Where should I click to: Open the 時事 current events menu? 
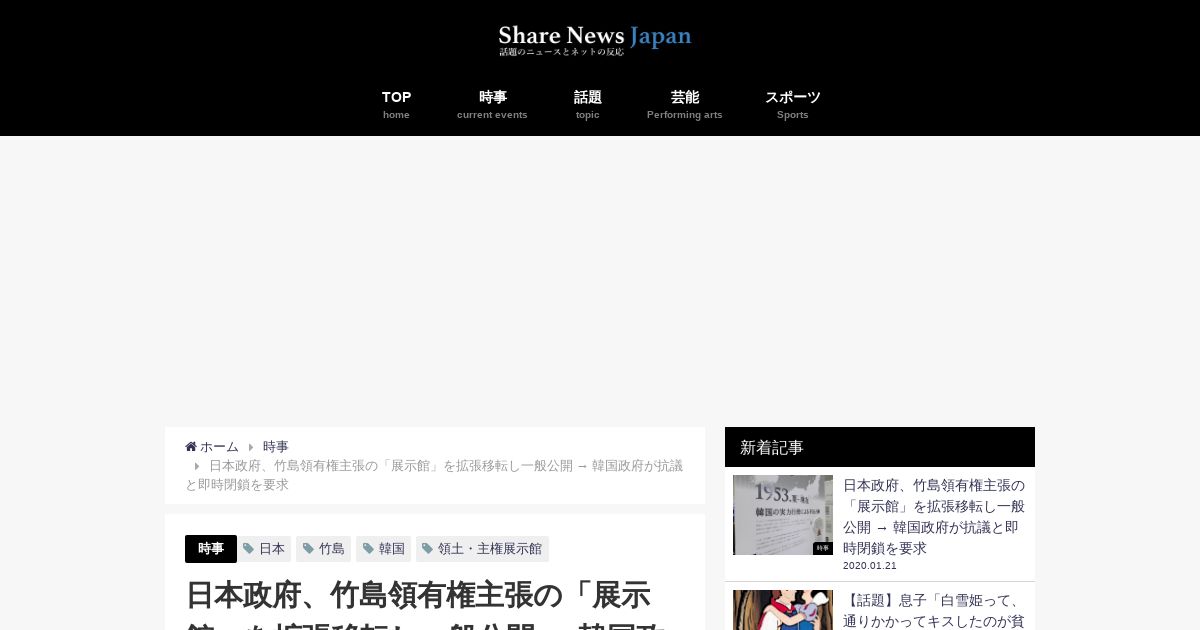coord(492,105)
